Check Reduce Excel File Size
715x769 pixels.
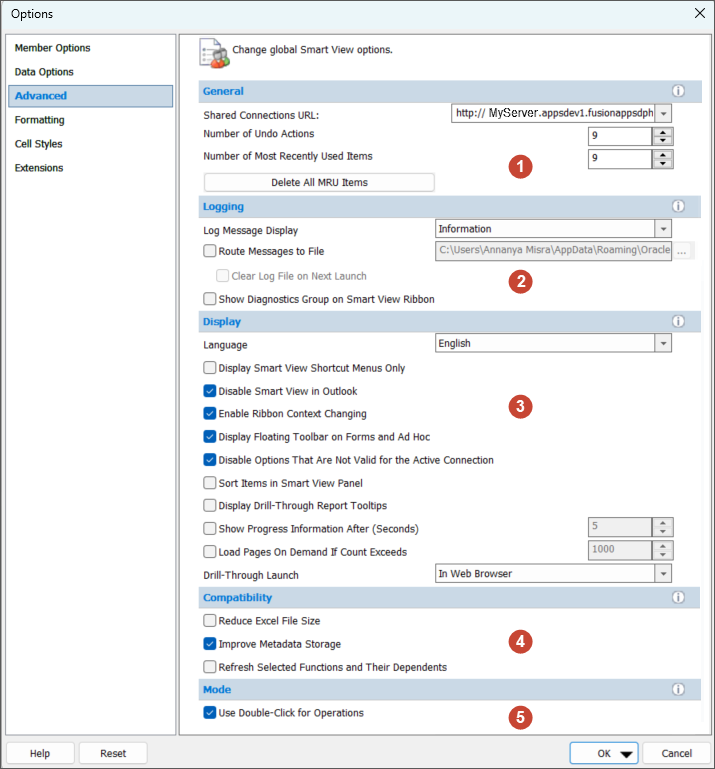[210, 621]
